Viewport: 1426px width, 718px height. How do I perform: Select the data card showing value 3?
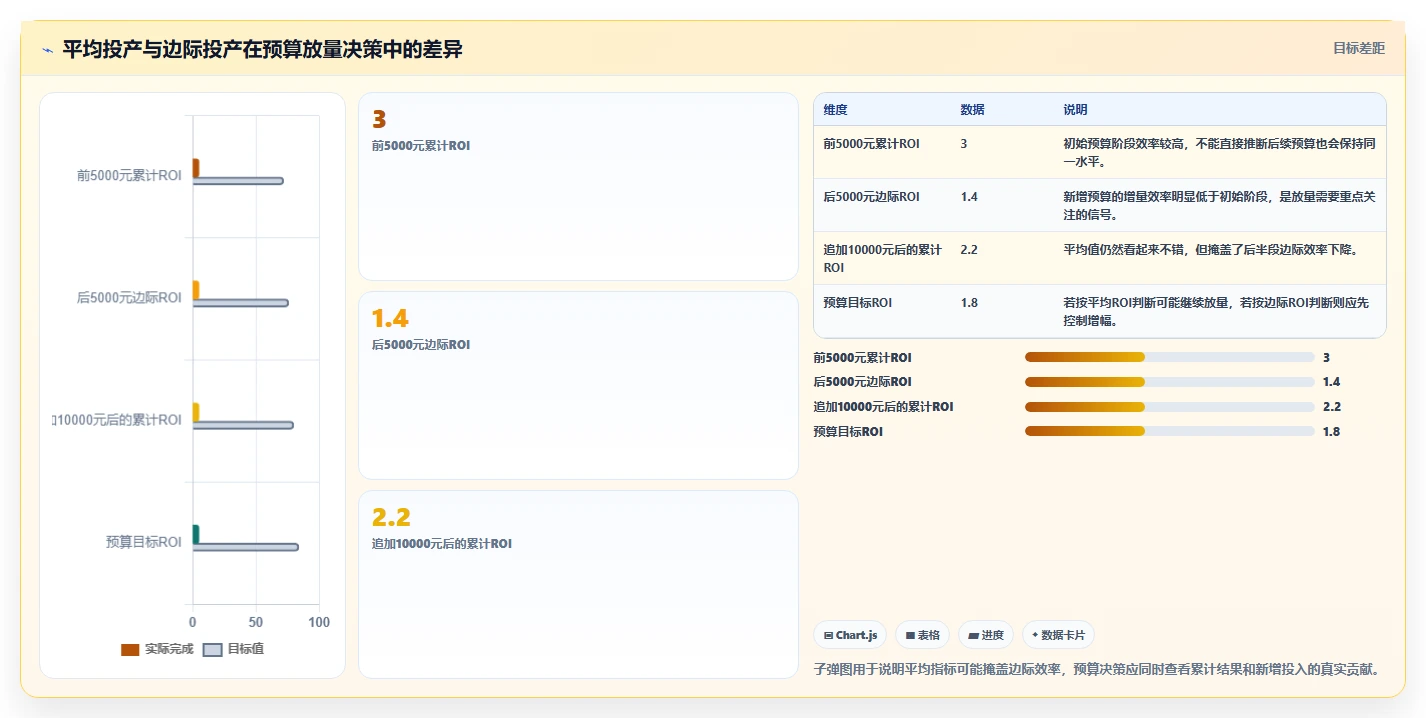coord(578,186)
